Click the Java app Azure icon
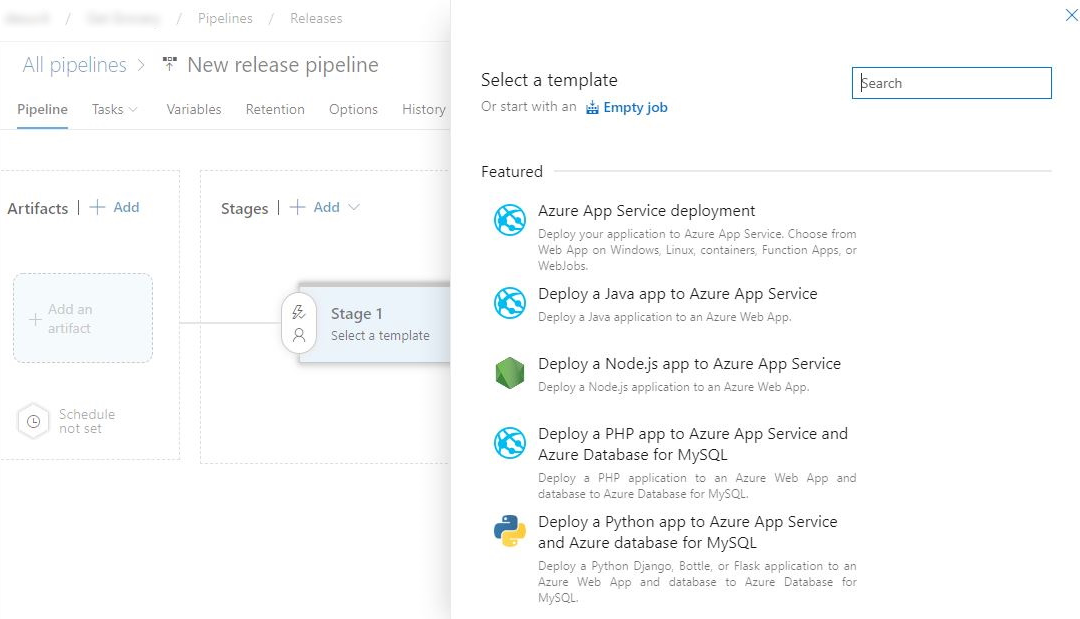This screenshot has height=619, width=1080. (510, 303)
